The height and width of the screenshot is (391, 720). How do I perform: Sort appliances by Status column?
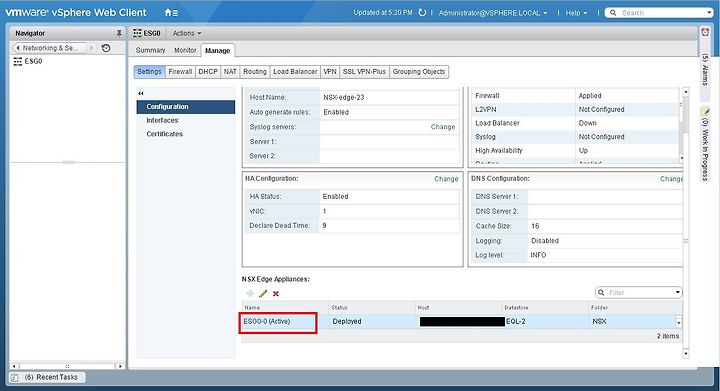click(x=372, y=307)
